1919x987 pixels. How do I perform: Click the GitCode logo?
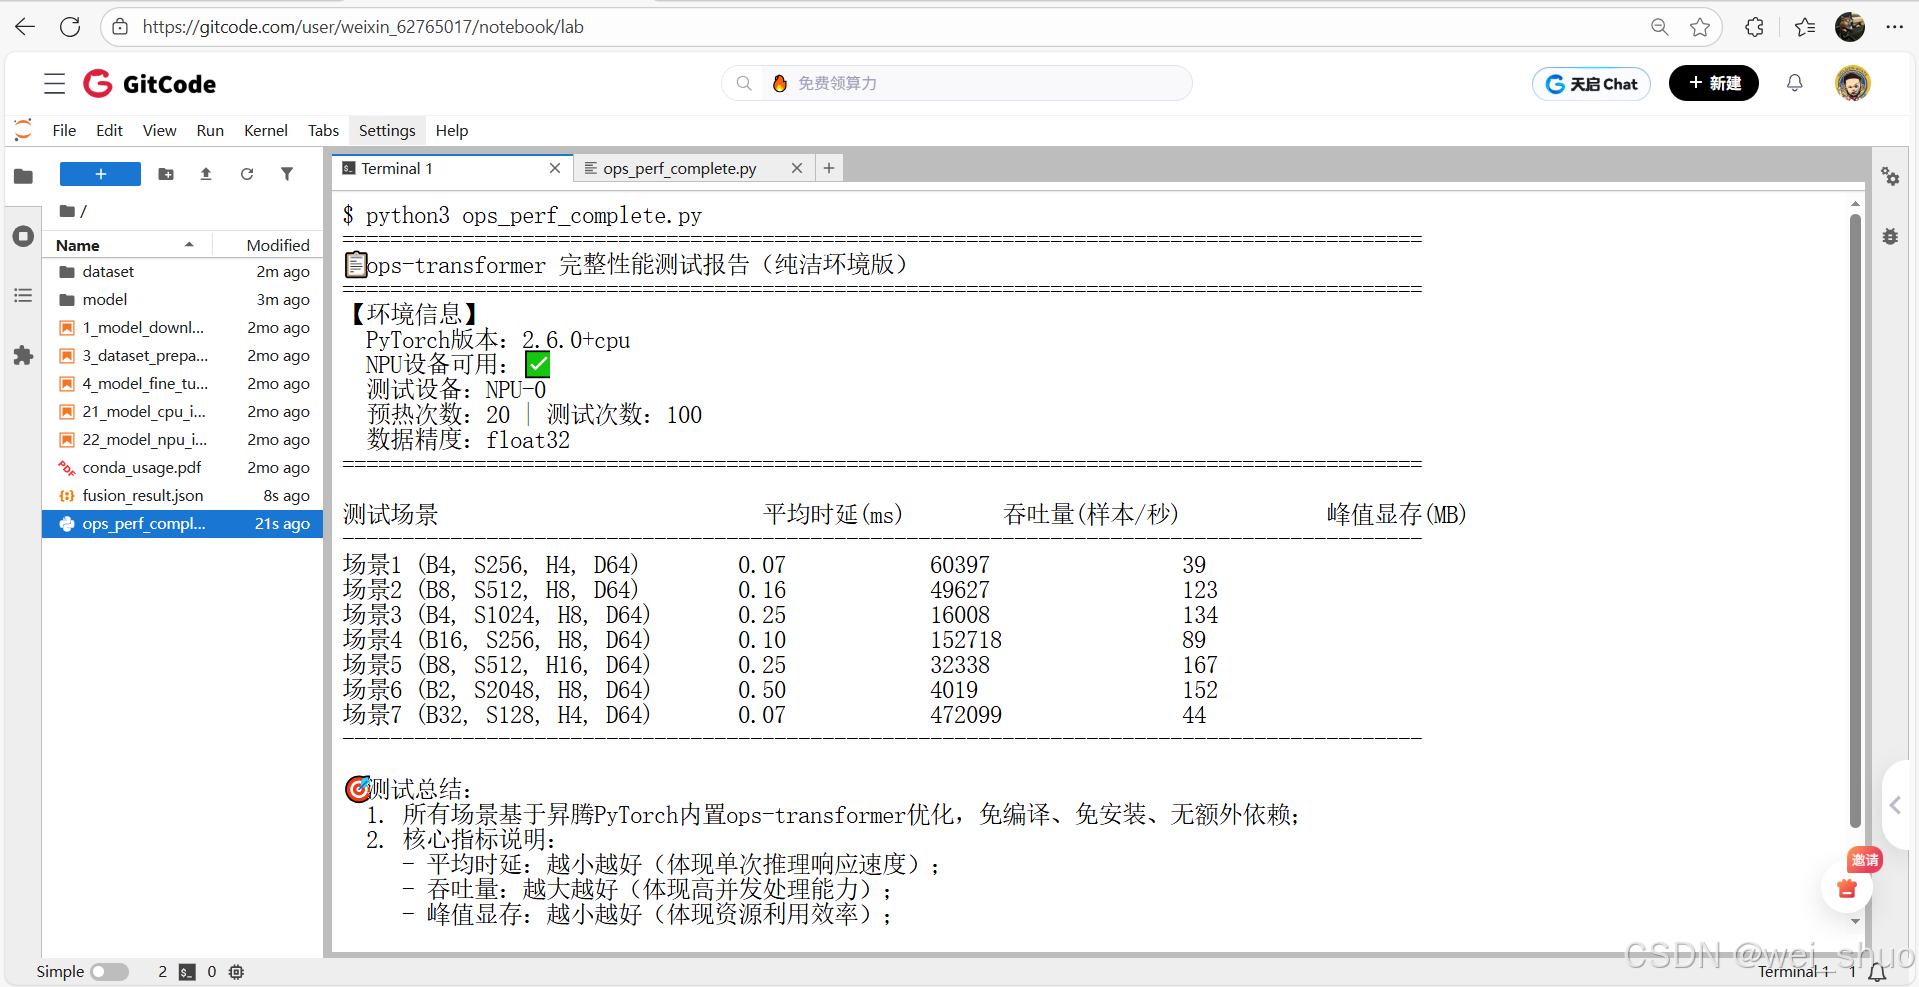[x=150, y=83]
